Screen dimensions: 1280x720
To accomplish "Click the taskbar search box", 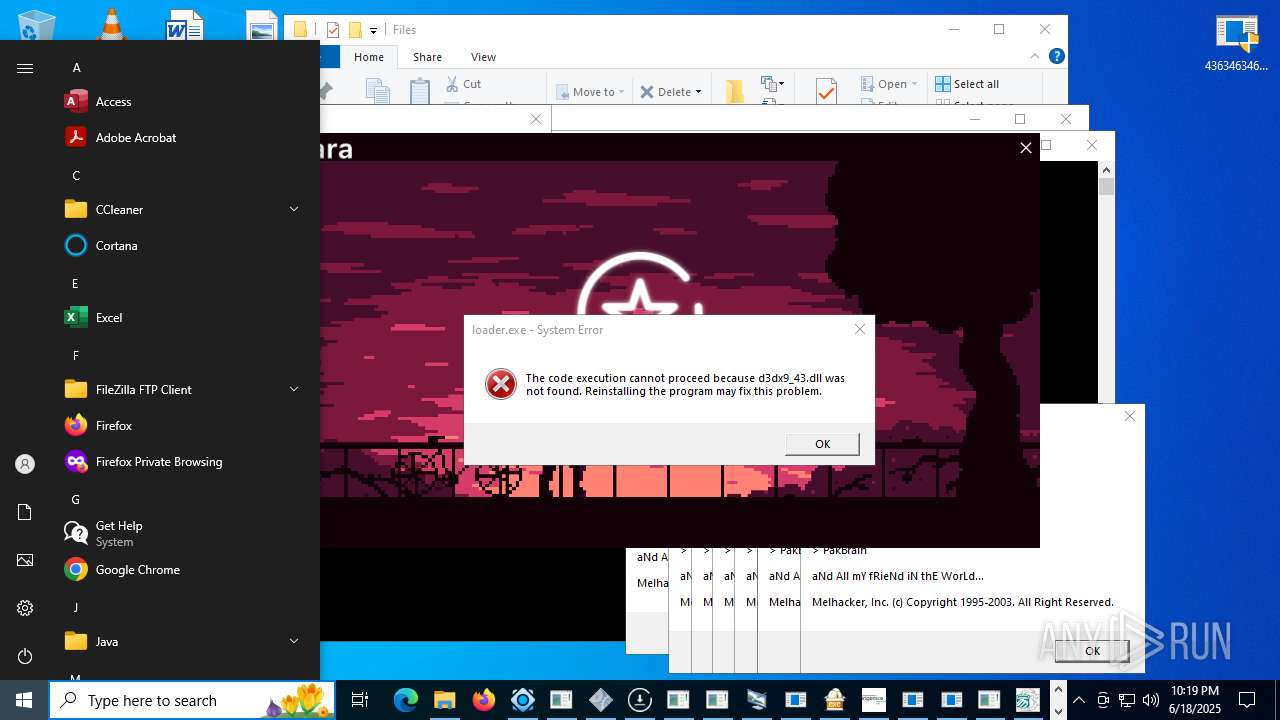I will (x=192, y=700).
